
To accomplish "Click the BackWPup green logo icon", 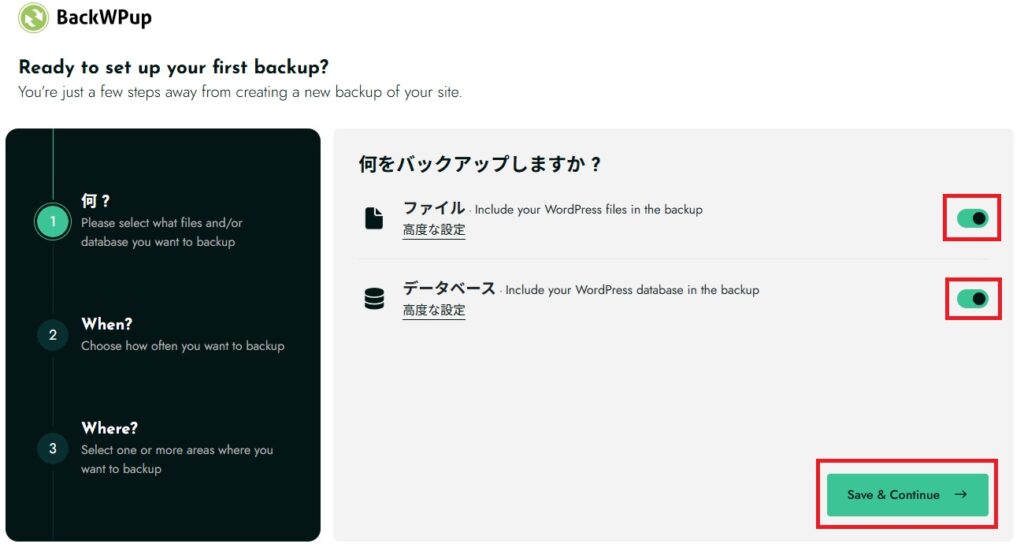I will point(34,18).
